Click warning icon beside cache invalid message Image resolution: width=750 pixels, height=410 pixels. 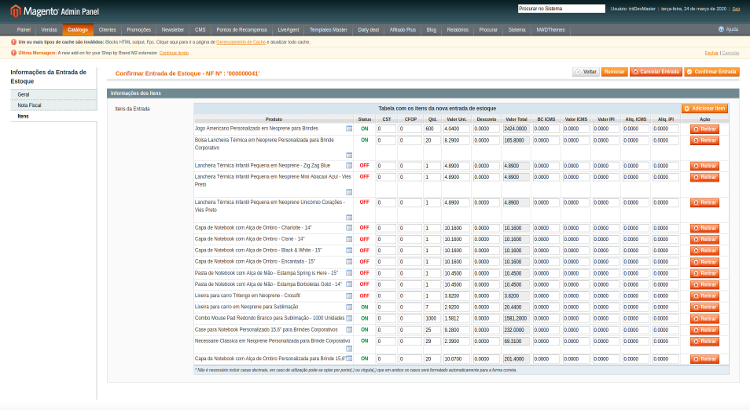(13, 42)
